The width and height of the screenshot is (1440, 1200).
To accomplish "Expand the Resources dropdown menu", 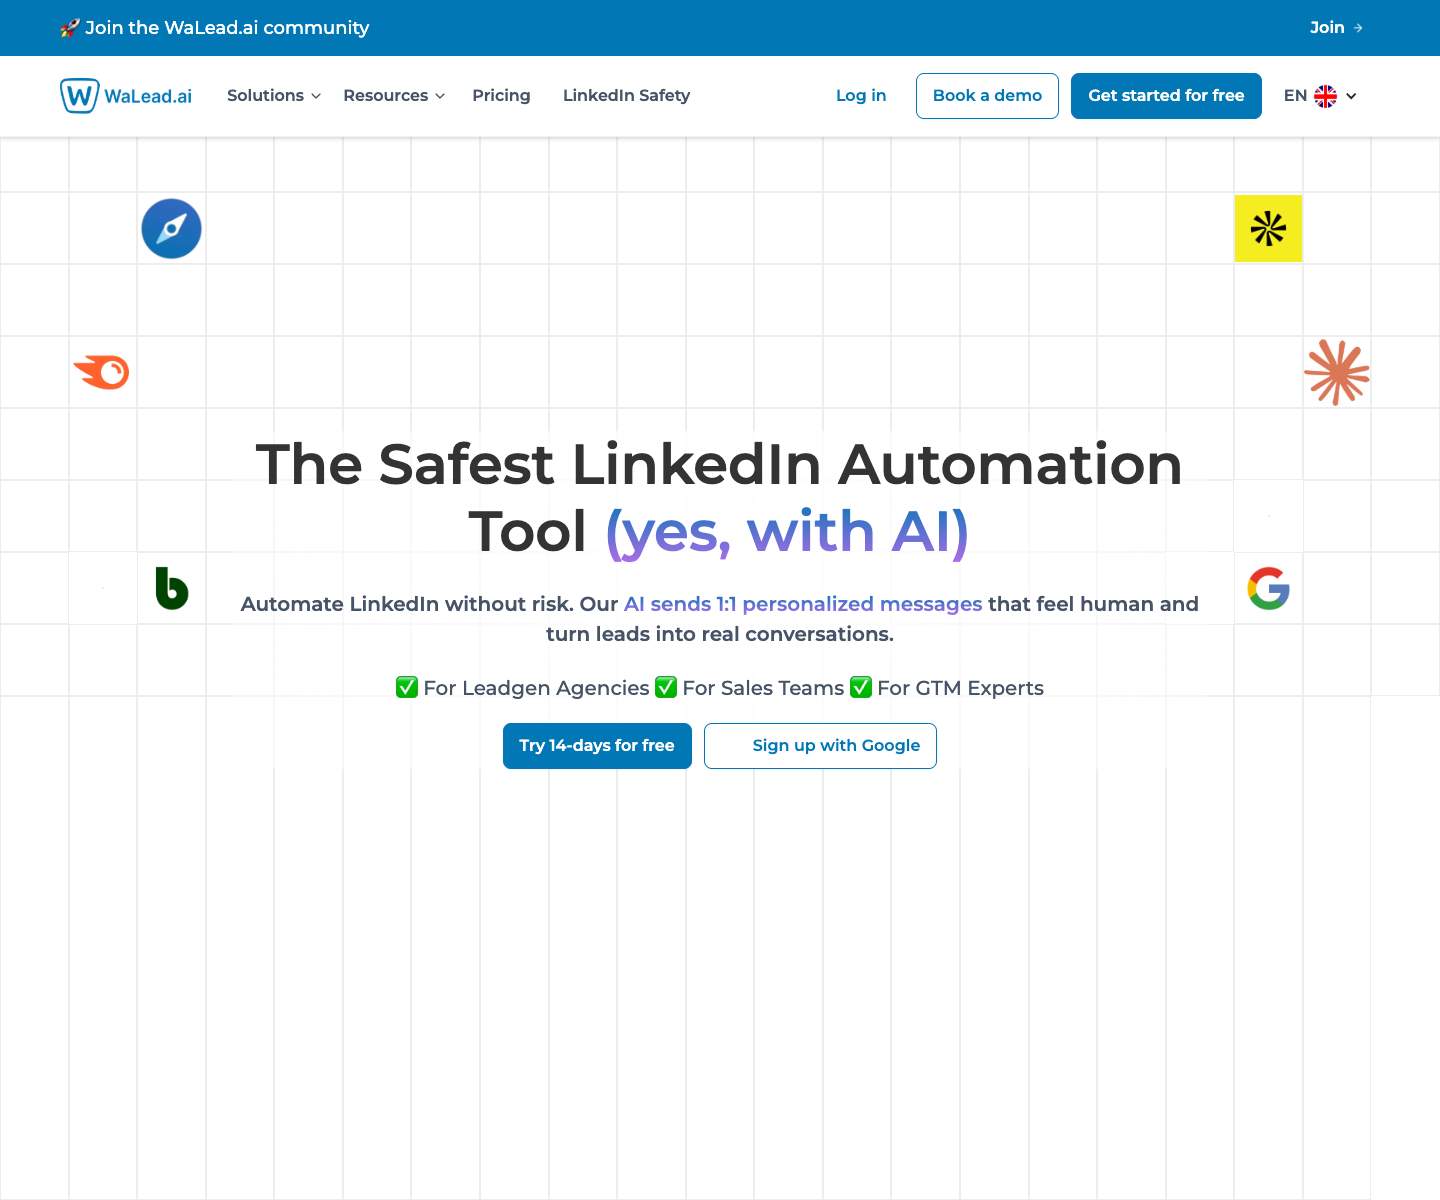I will 394,96.
